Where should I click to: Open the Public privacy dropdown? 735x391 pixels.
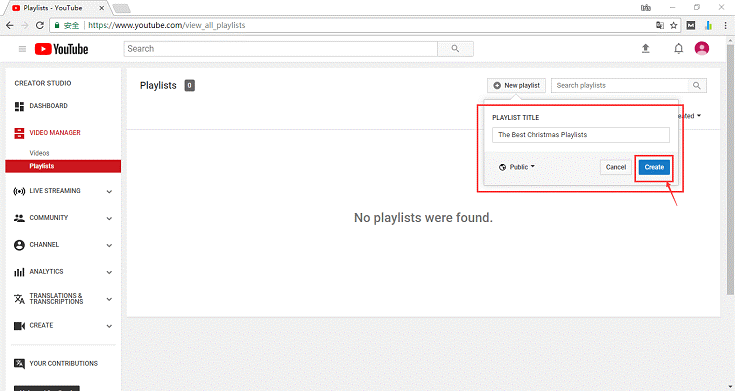(x=517, y=167)
